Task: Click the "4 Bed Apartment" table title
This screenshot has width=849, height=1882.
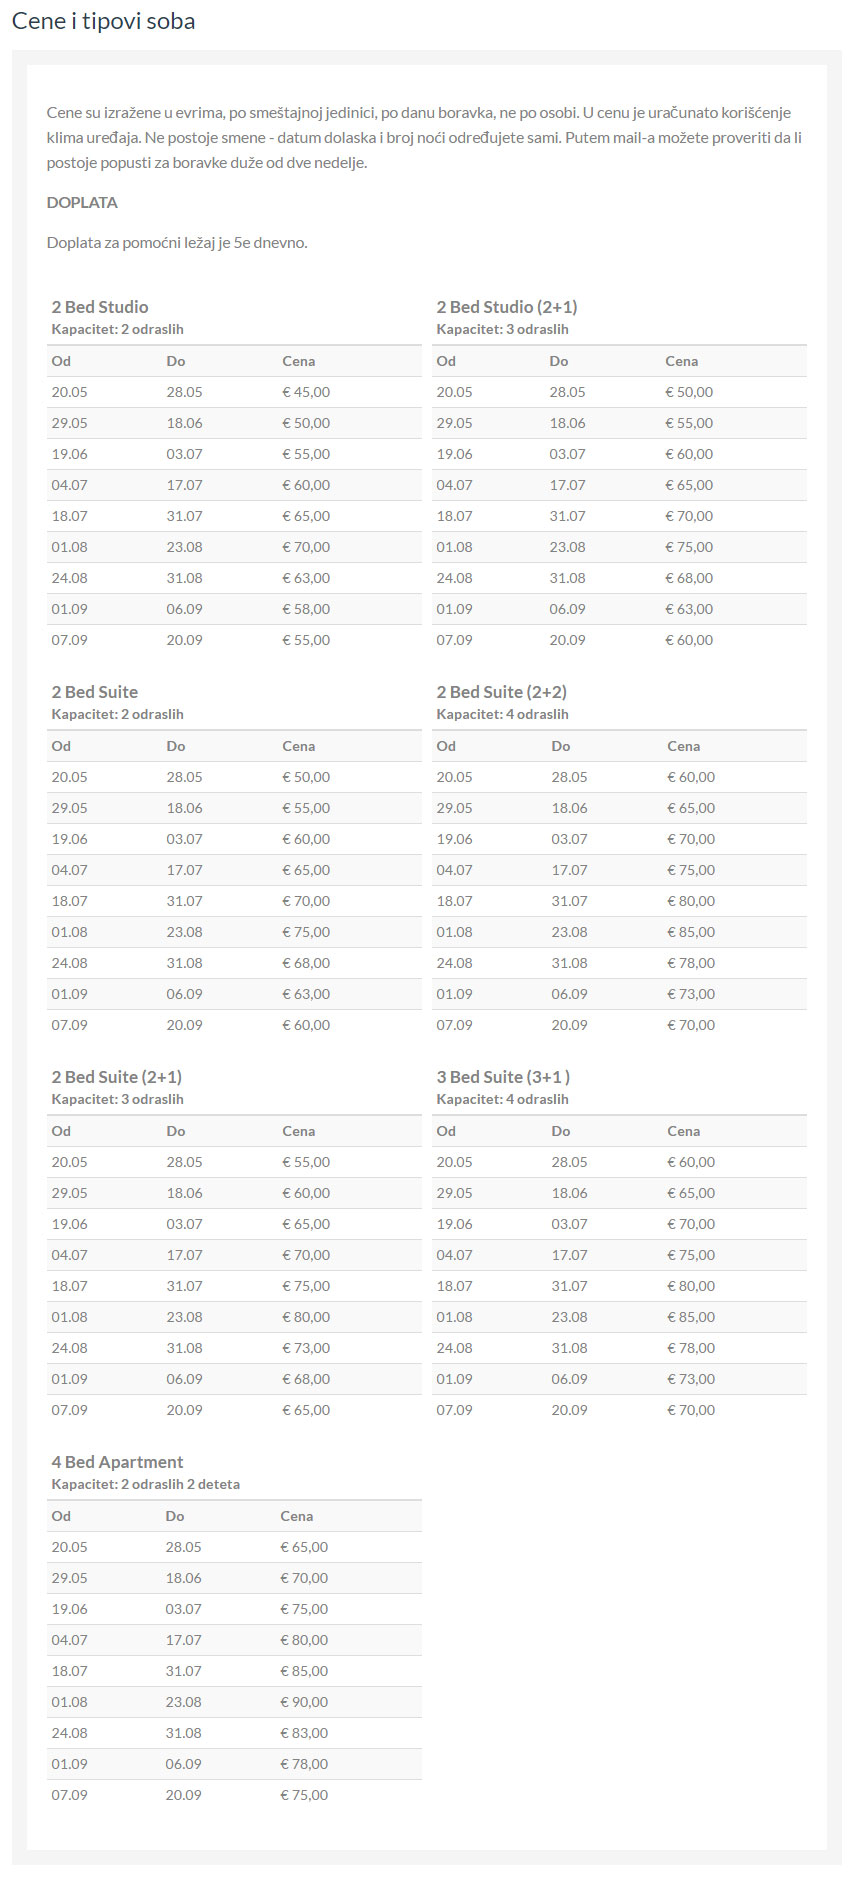Action: click(117, 1462)
